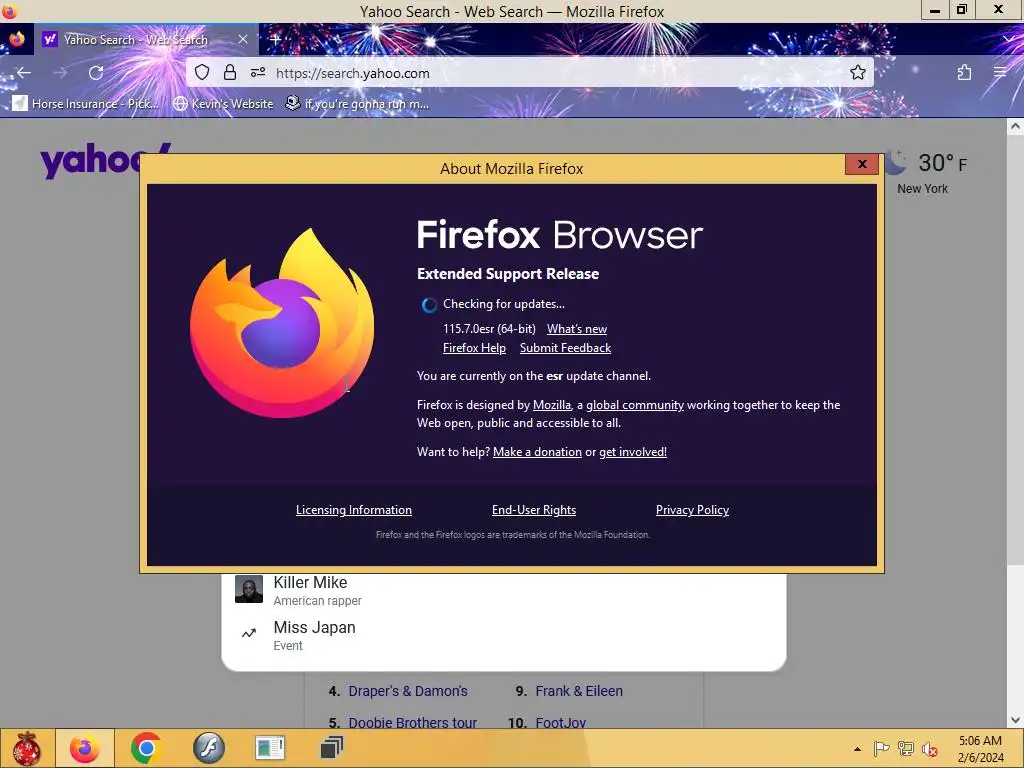The width and height of the screenshot is (1024, 768).
Task: Select Killer Mike suggestion
Action: 504,590
